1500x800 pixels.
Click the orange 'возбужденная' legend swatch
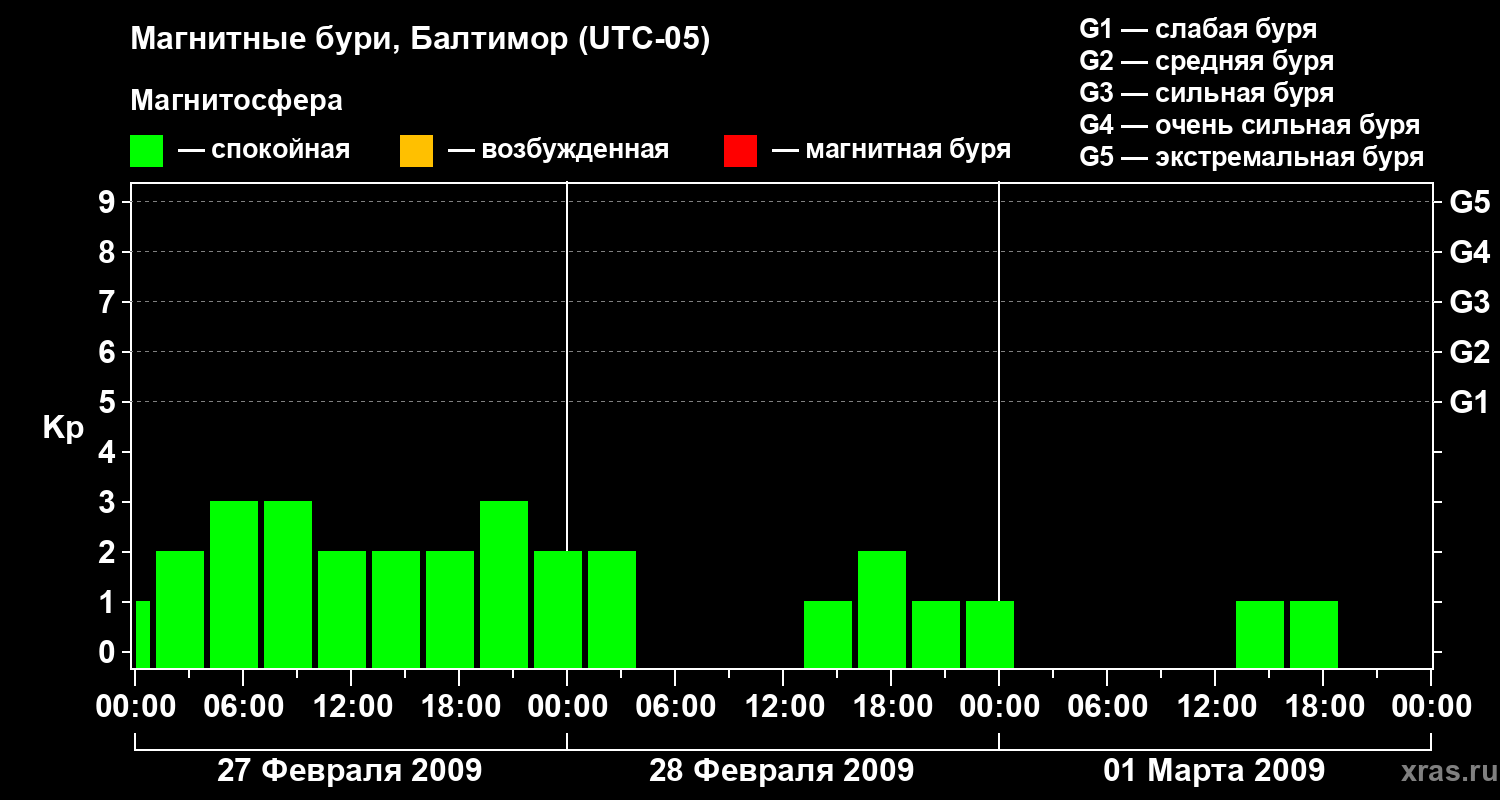tap(416, 151)
